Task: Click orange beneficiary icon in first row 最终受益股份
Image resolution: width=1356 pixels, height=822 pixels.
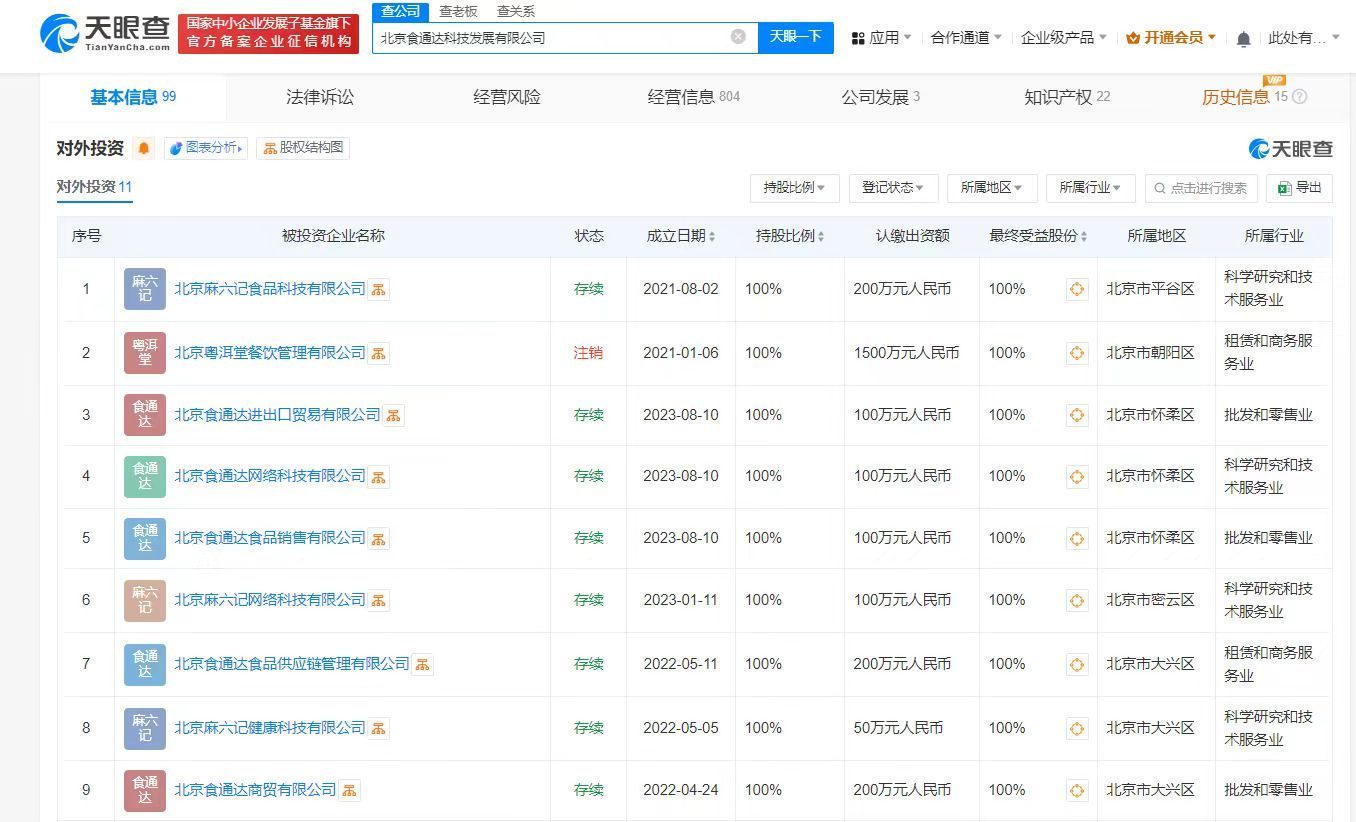Action: tap(1077, 289)
